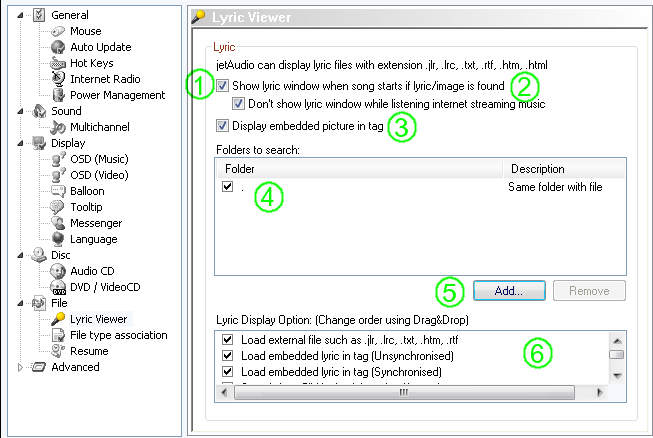Click the Add... folder button

click(509, 291)
